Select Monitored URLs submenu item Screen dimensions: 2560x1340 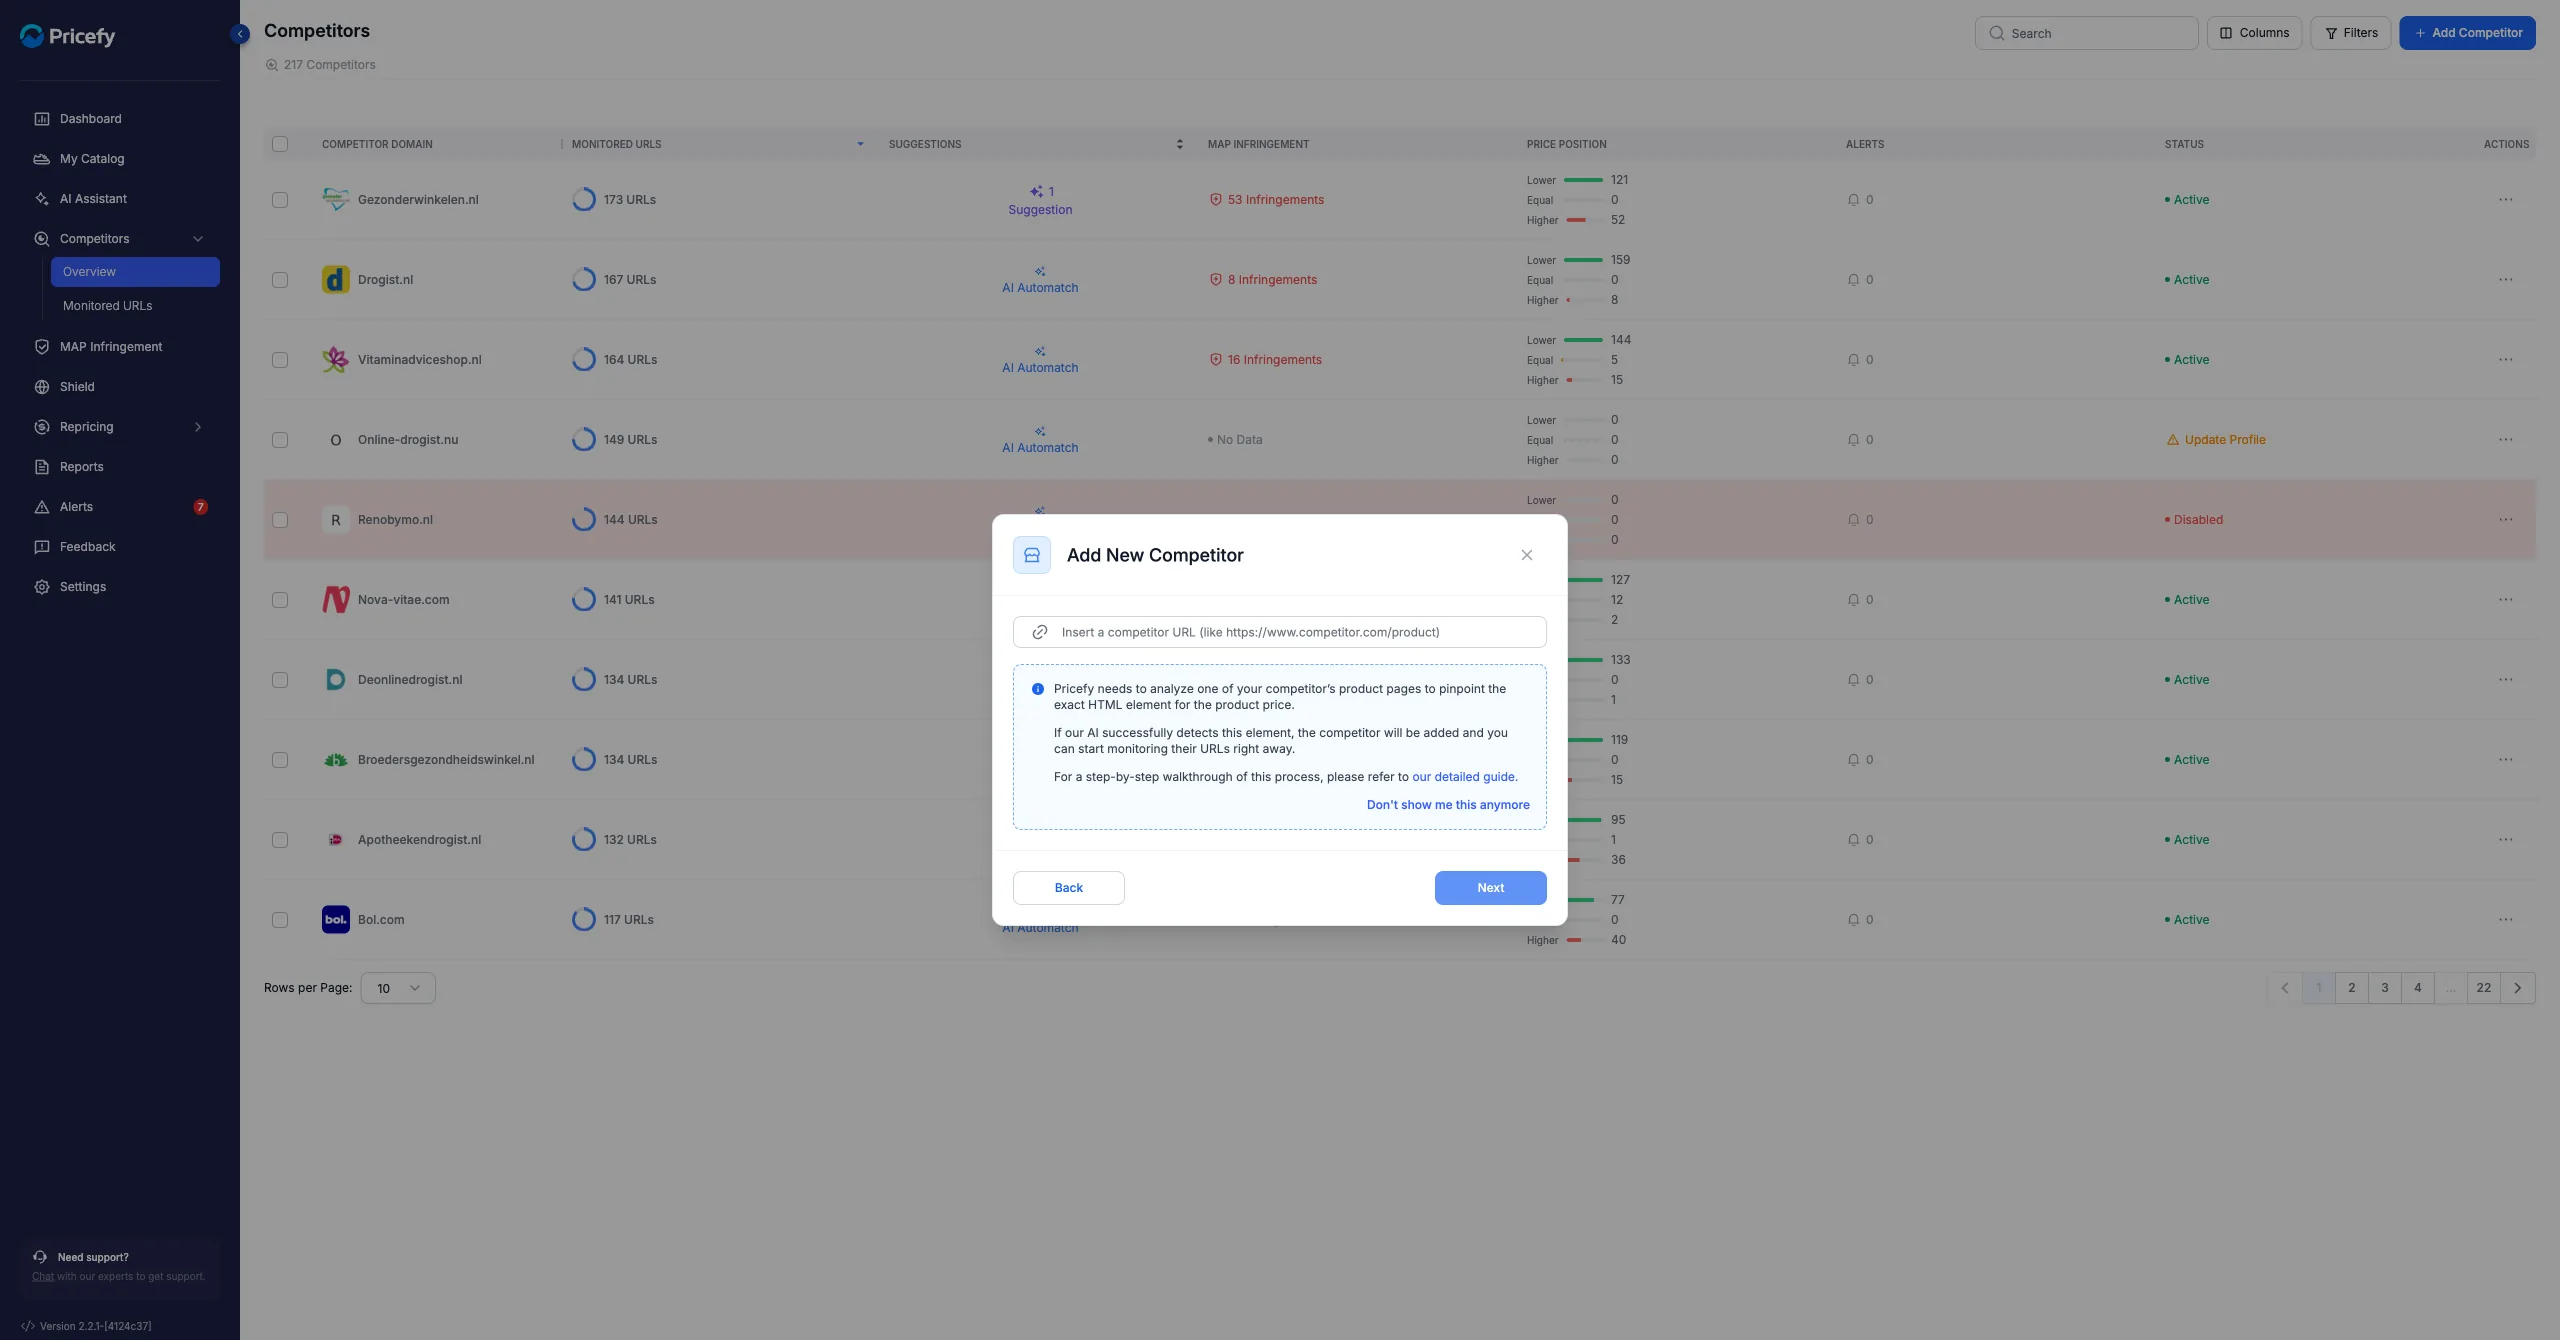click(x=107, y=306)
